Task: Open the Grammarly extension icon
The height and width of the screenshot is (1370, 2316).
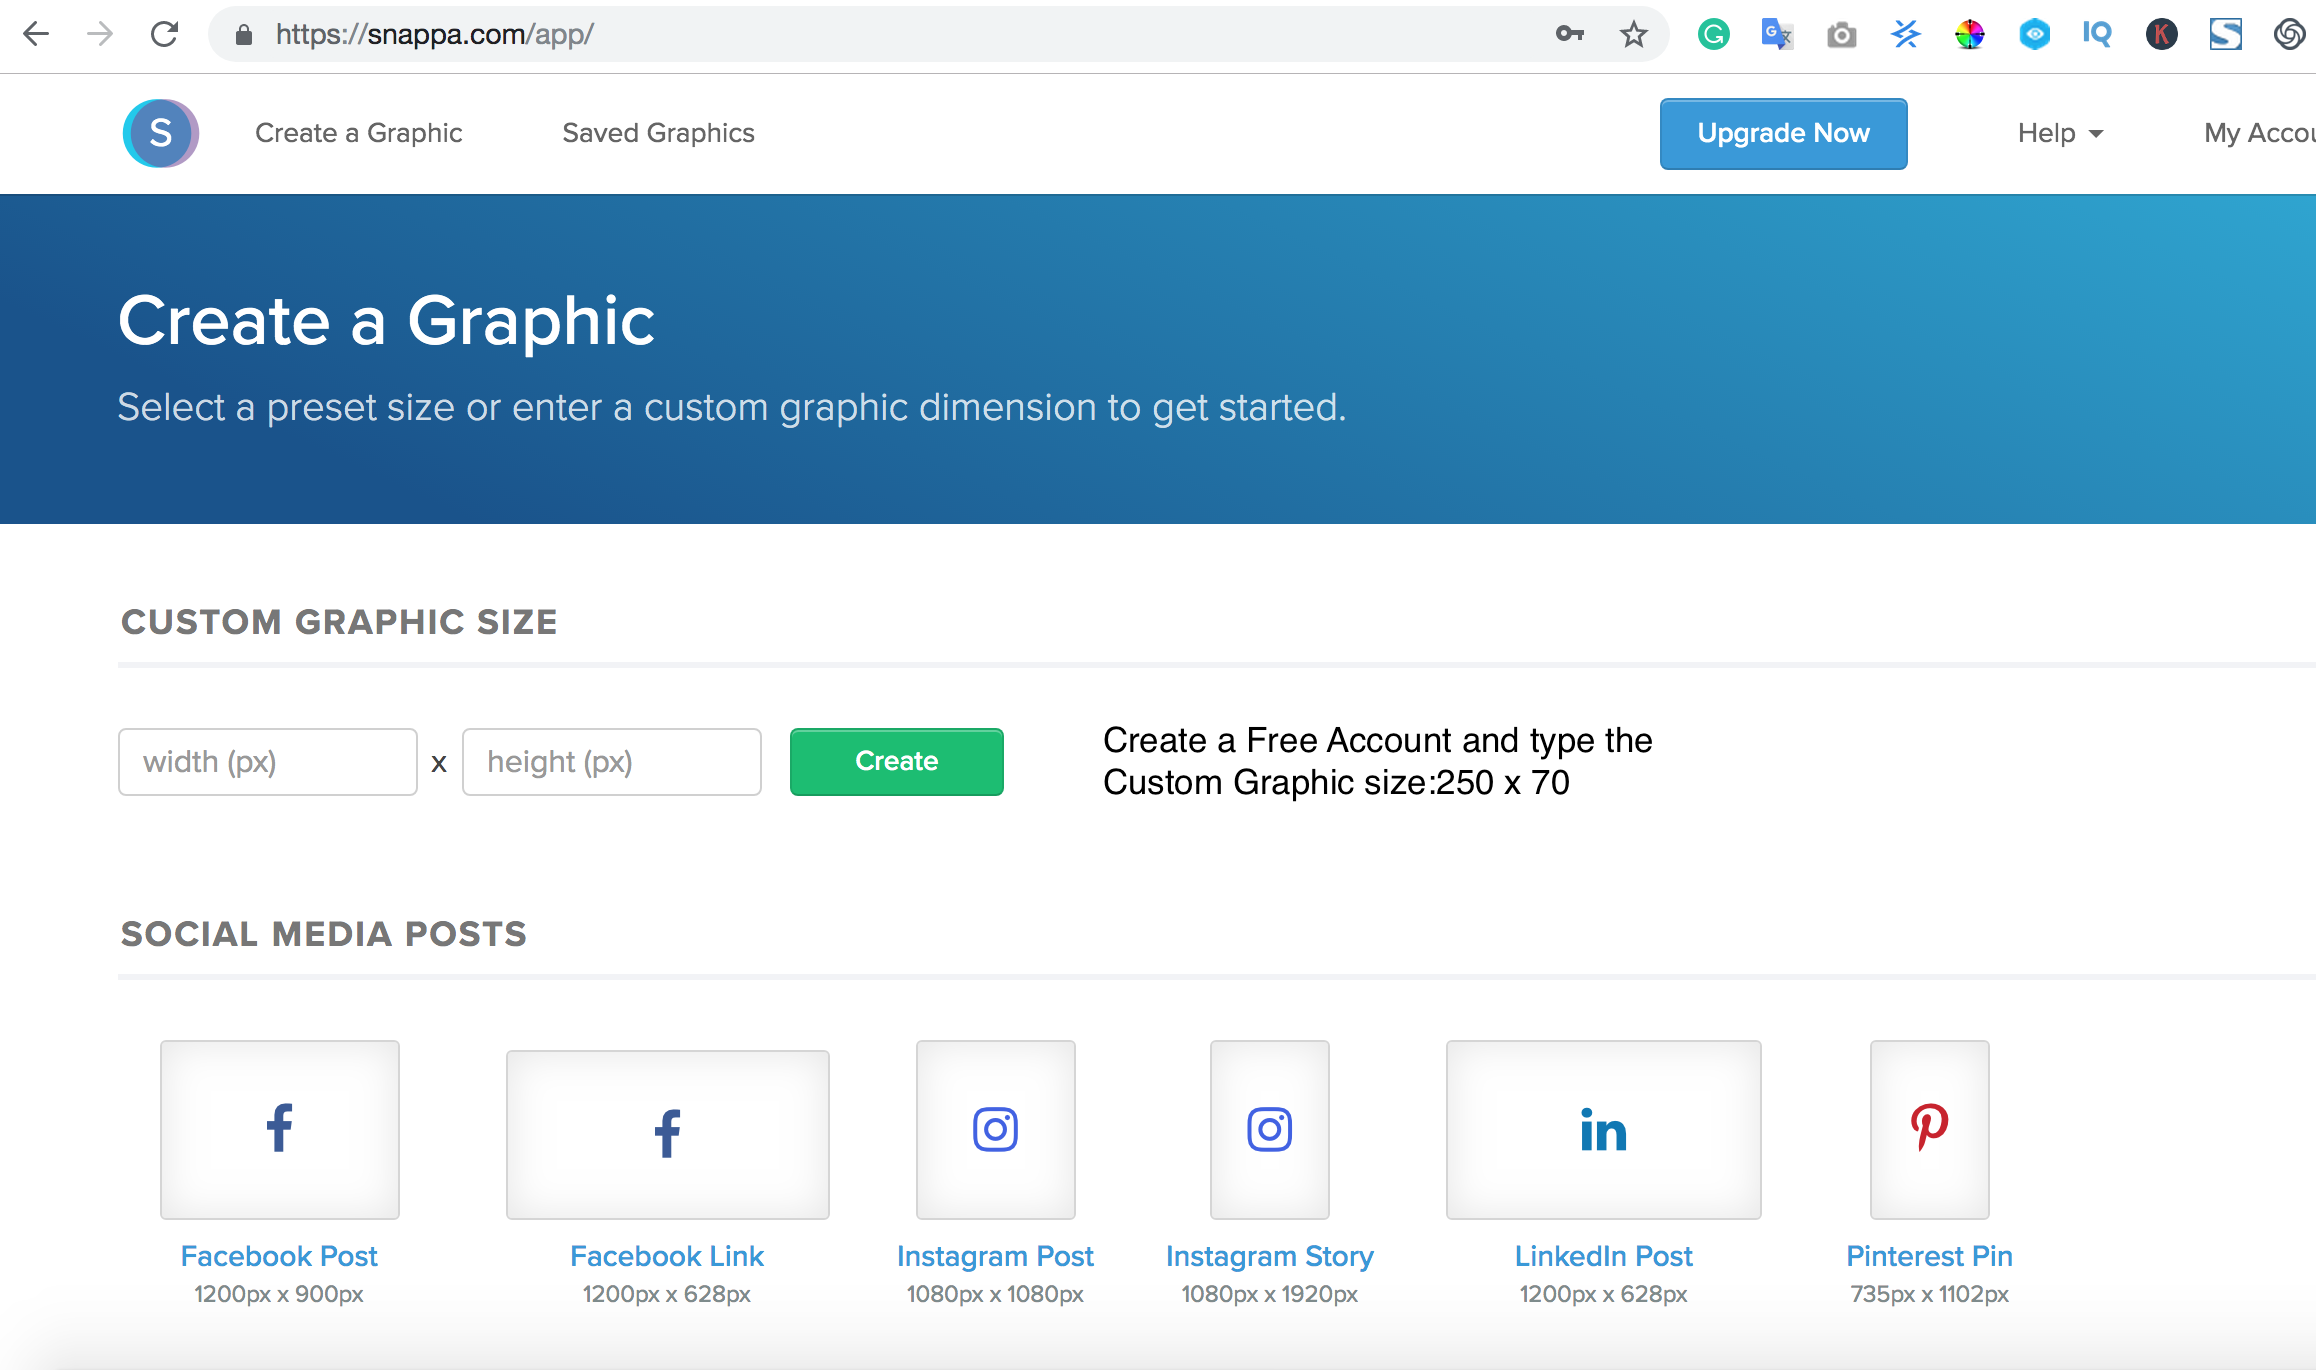Action: 1713,35
